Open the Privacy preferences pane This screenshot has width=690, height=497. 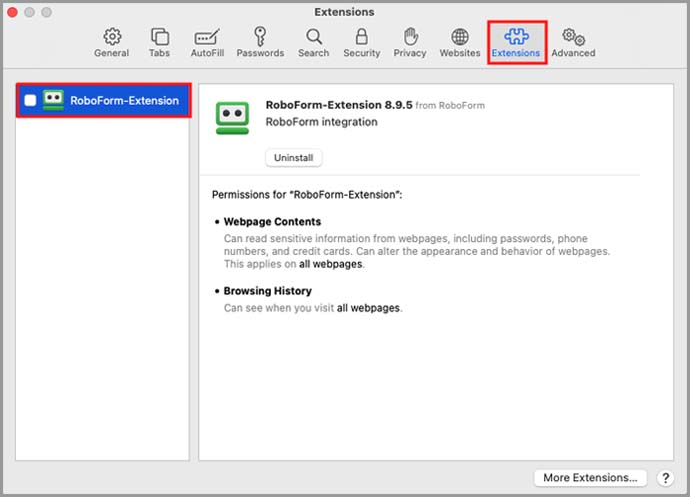point(410,43)
